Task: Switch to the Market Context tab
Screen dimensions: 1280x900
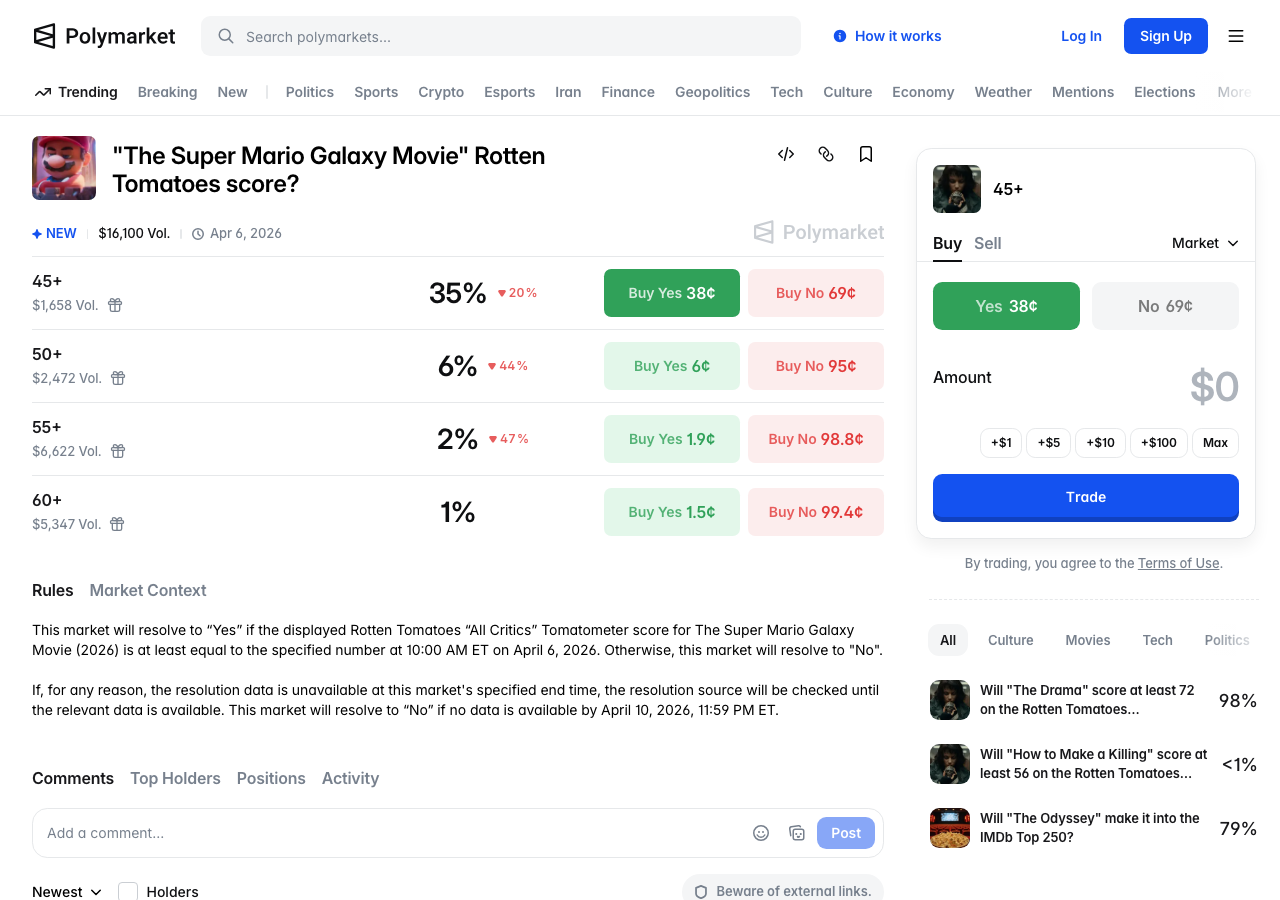Action: (148, 590)
